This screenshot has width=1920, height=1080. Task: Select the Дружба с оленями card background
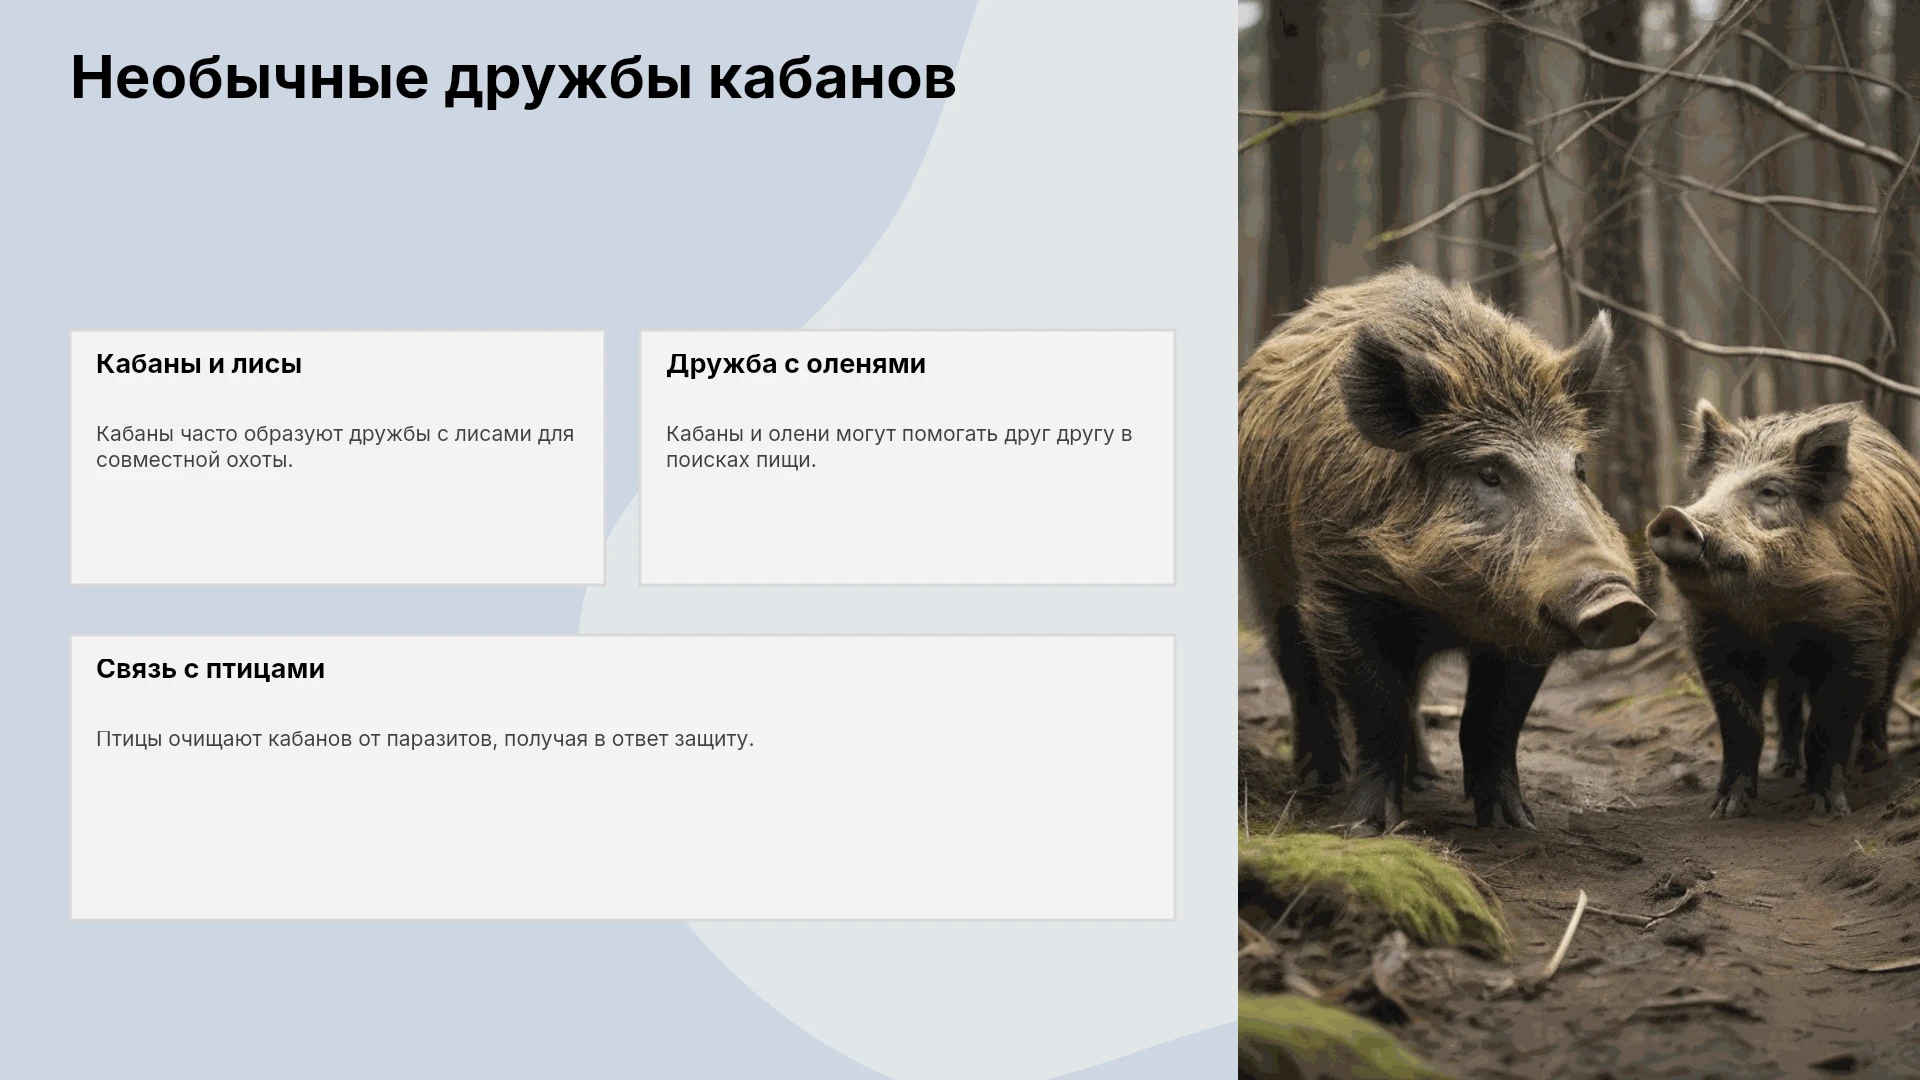(908, 530)
